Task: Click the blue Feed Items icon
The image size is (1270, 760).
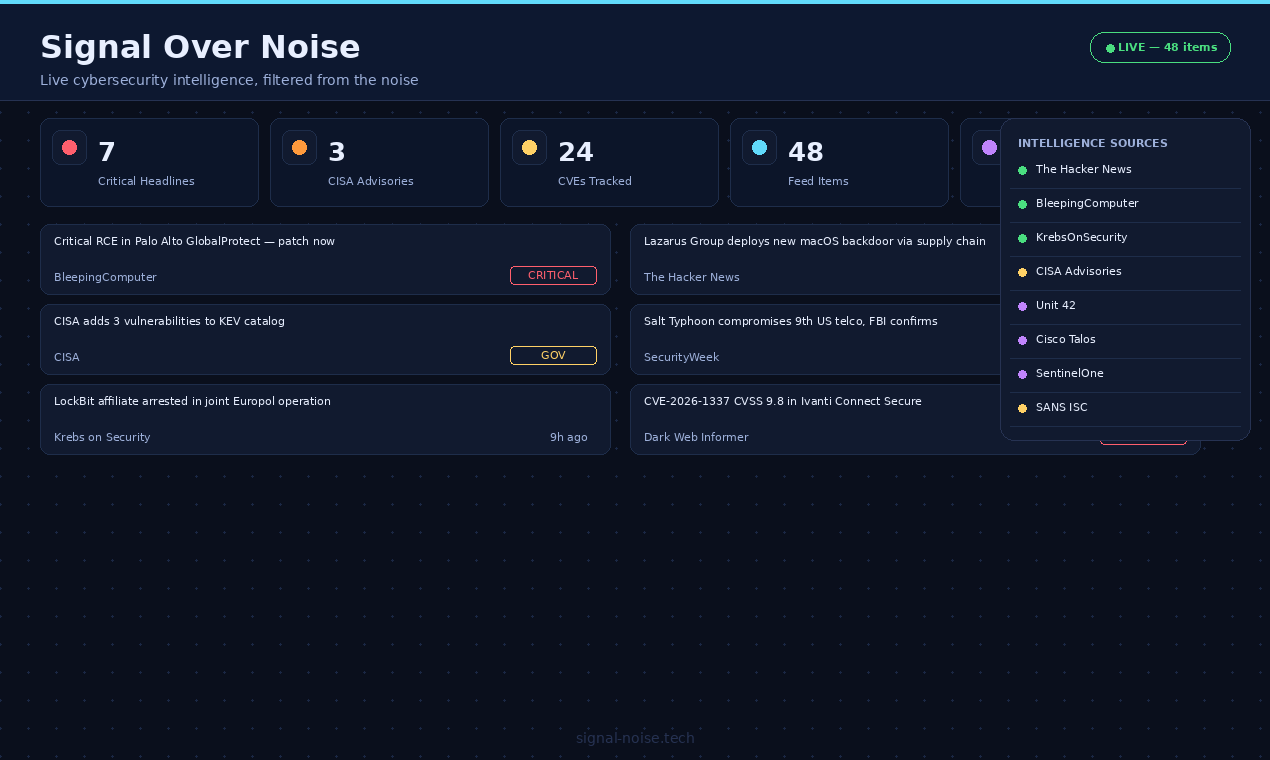Action: 759,147
